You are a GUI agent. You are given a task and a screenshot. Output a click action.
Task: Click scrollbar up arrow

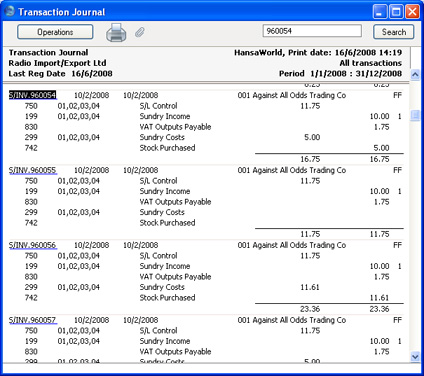[x=415, y=74]
